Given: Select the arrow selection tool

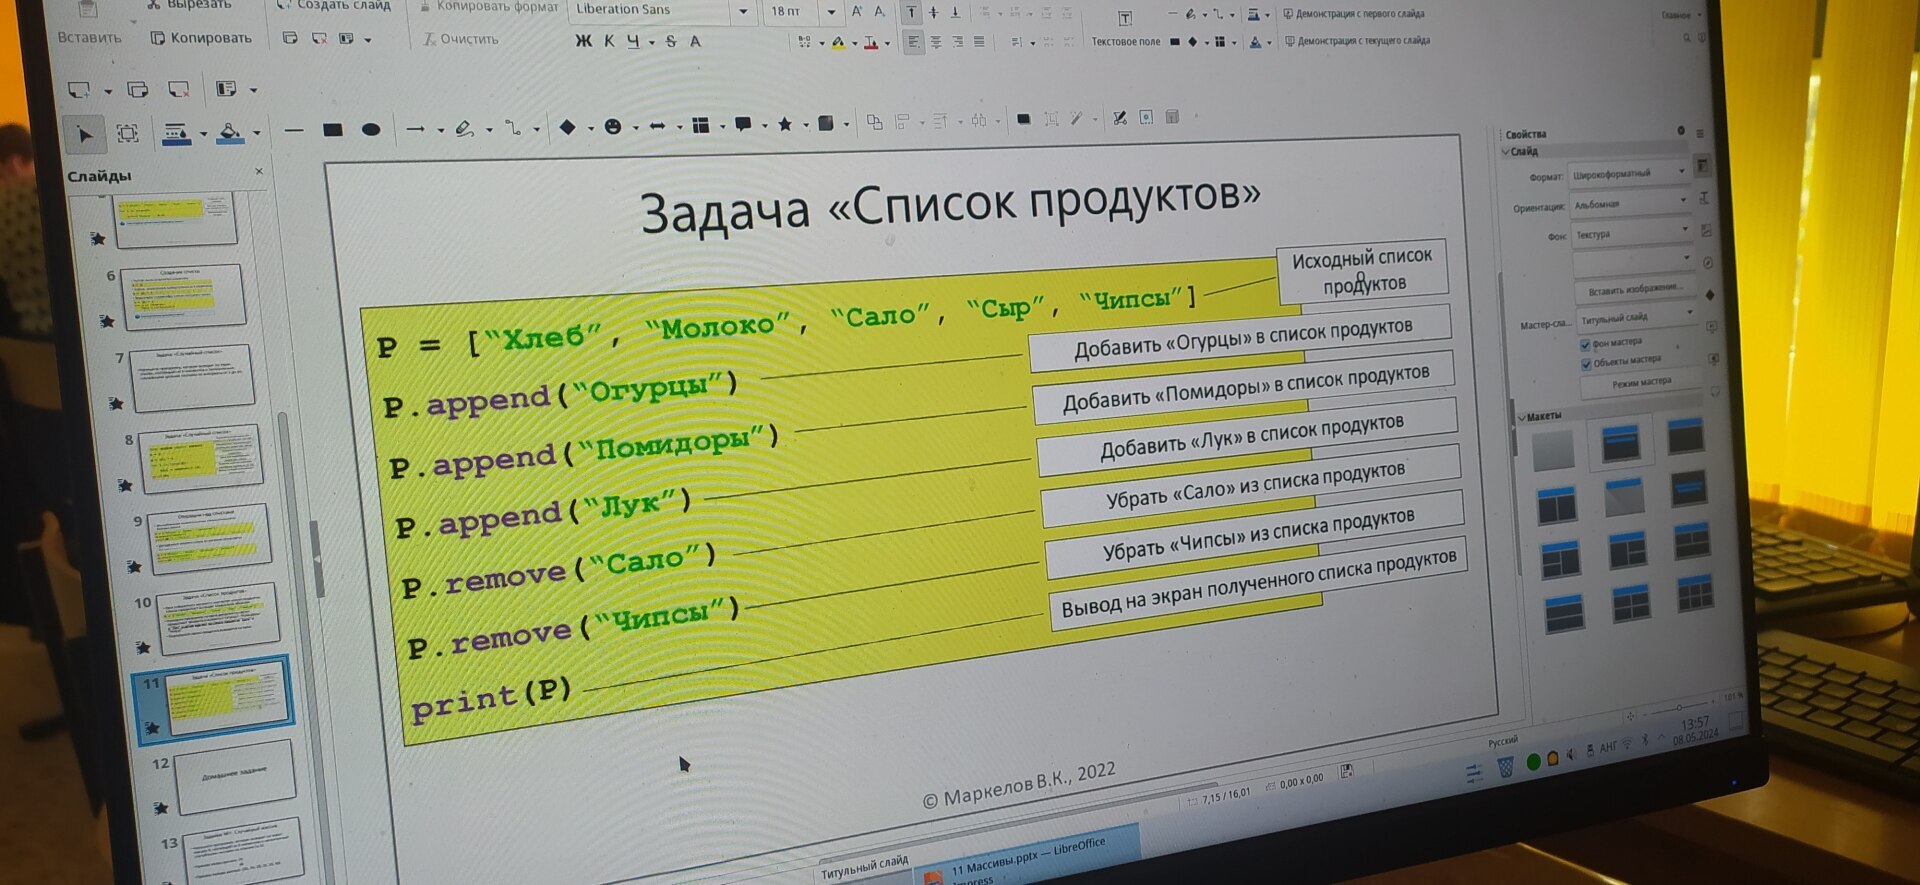Looking at the screenshot, I should [85, 135].
